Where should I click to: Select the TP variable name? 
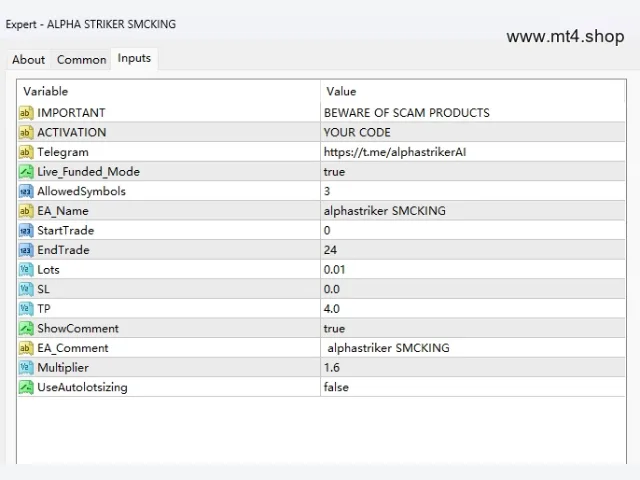click(44, 309)
